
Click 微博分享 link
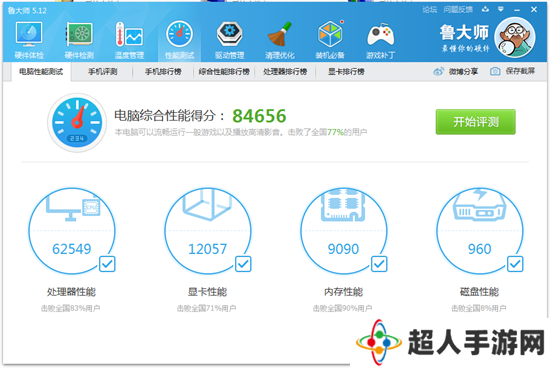463,72
